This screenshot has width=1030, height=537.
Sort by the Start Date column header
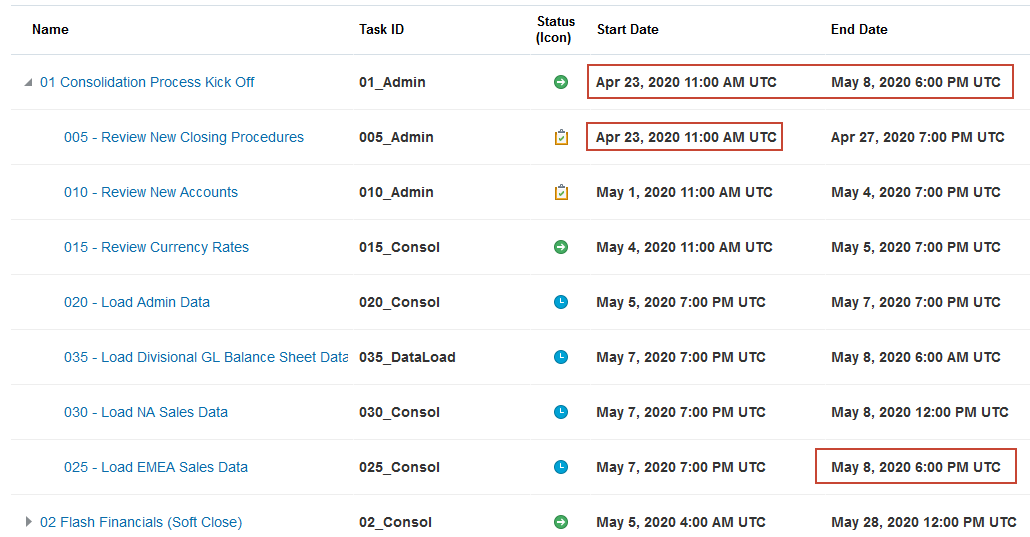pyautogui.click(x=628, y=29)
